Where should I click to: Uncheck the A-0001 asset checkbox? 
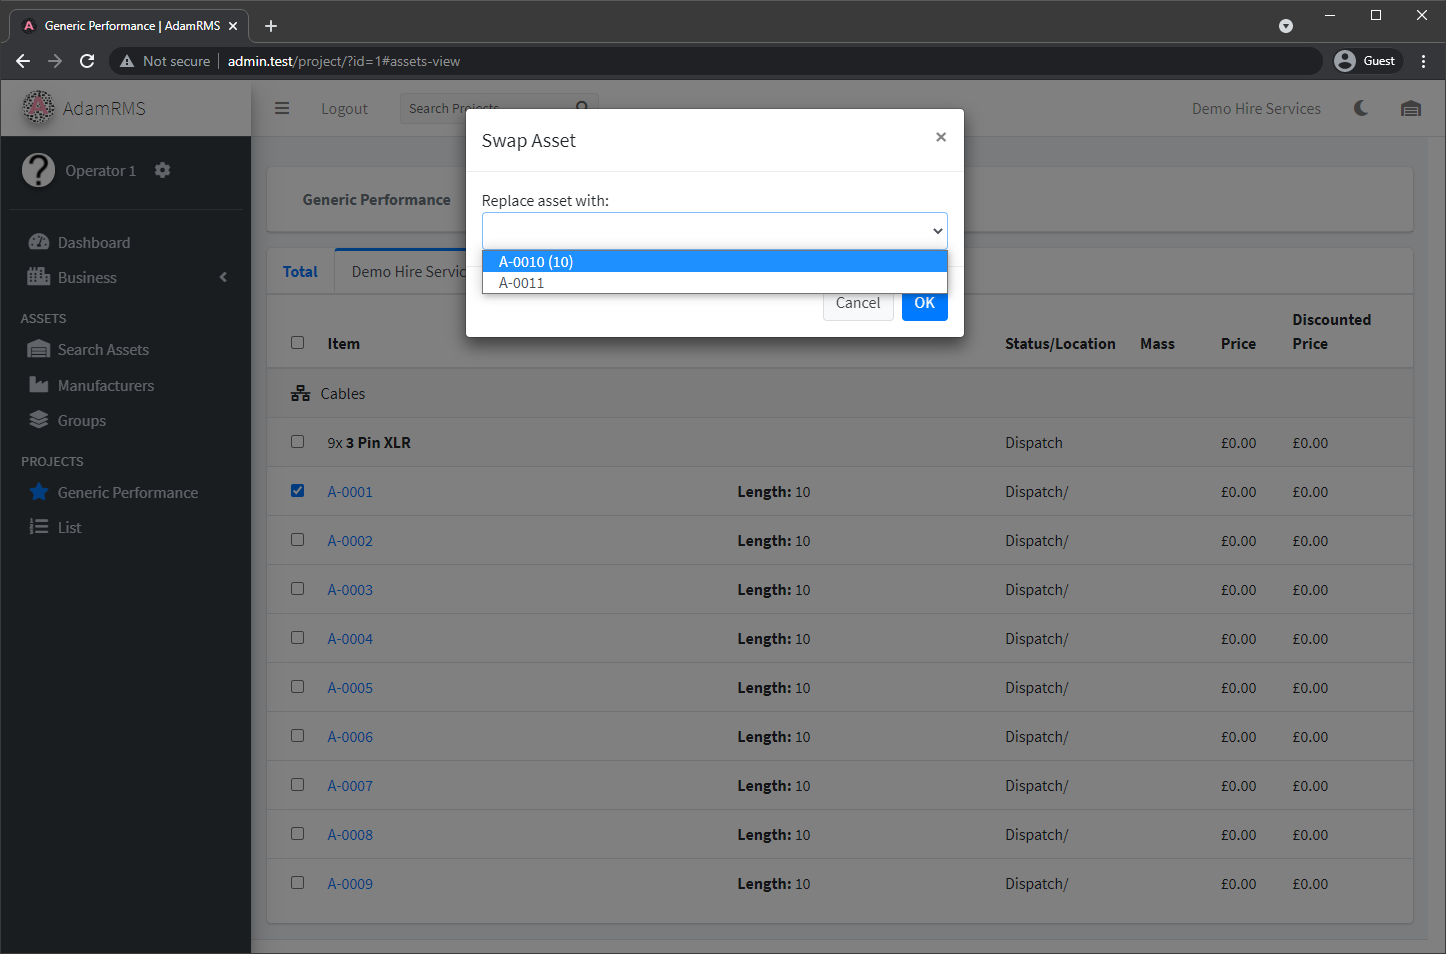pyautogui.click(x=298, y=491)
